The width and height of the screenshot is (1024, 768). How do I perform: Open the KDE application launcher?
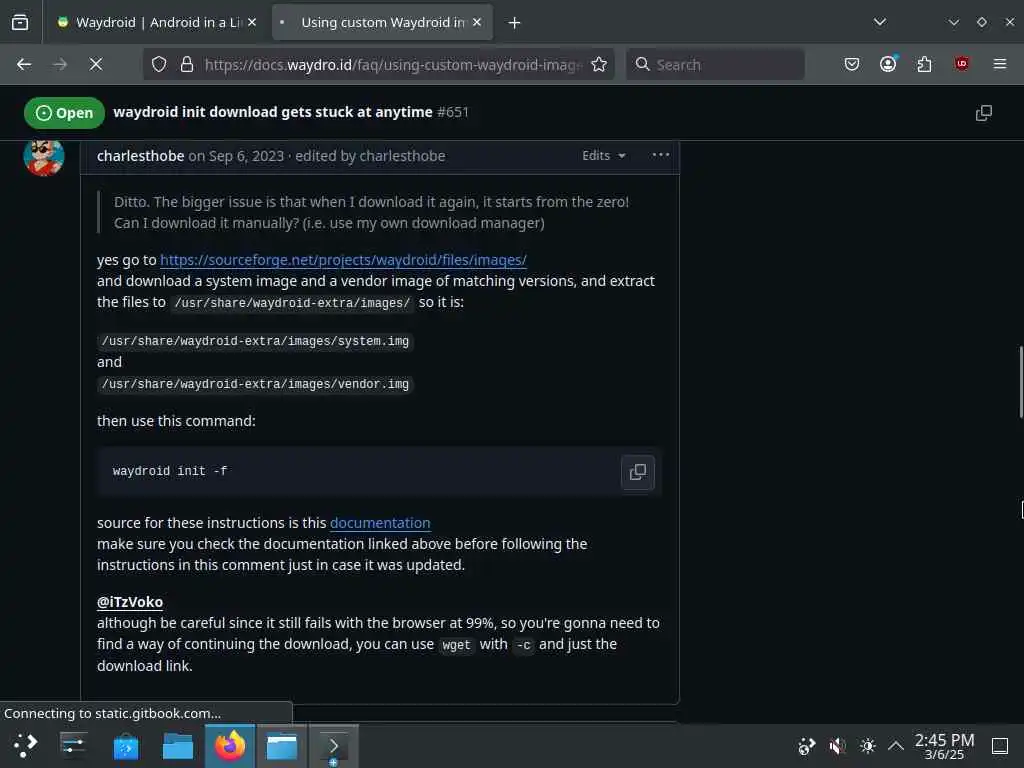tap(25, 746)
